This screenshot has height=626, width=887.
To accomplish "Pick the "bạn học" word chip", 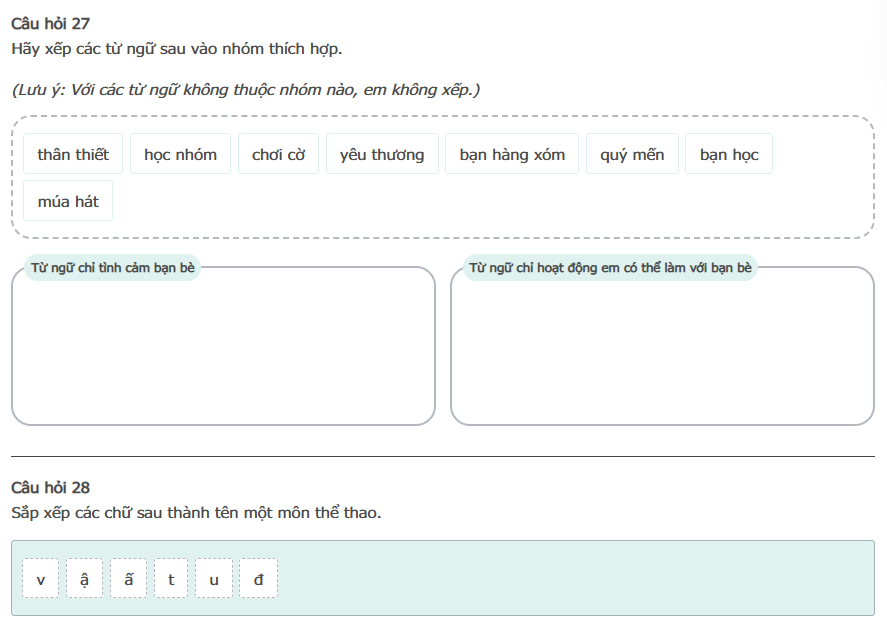I will [x=729, y=155].
